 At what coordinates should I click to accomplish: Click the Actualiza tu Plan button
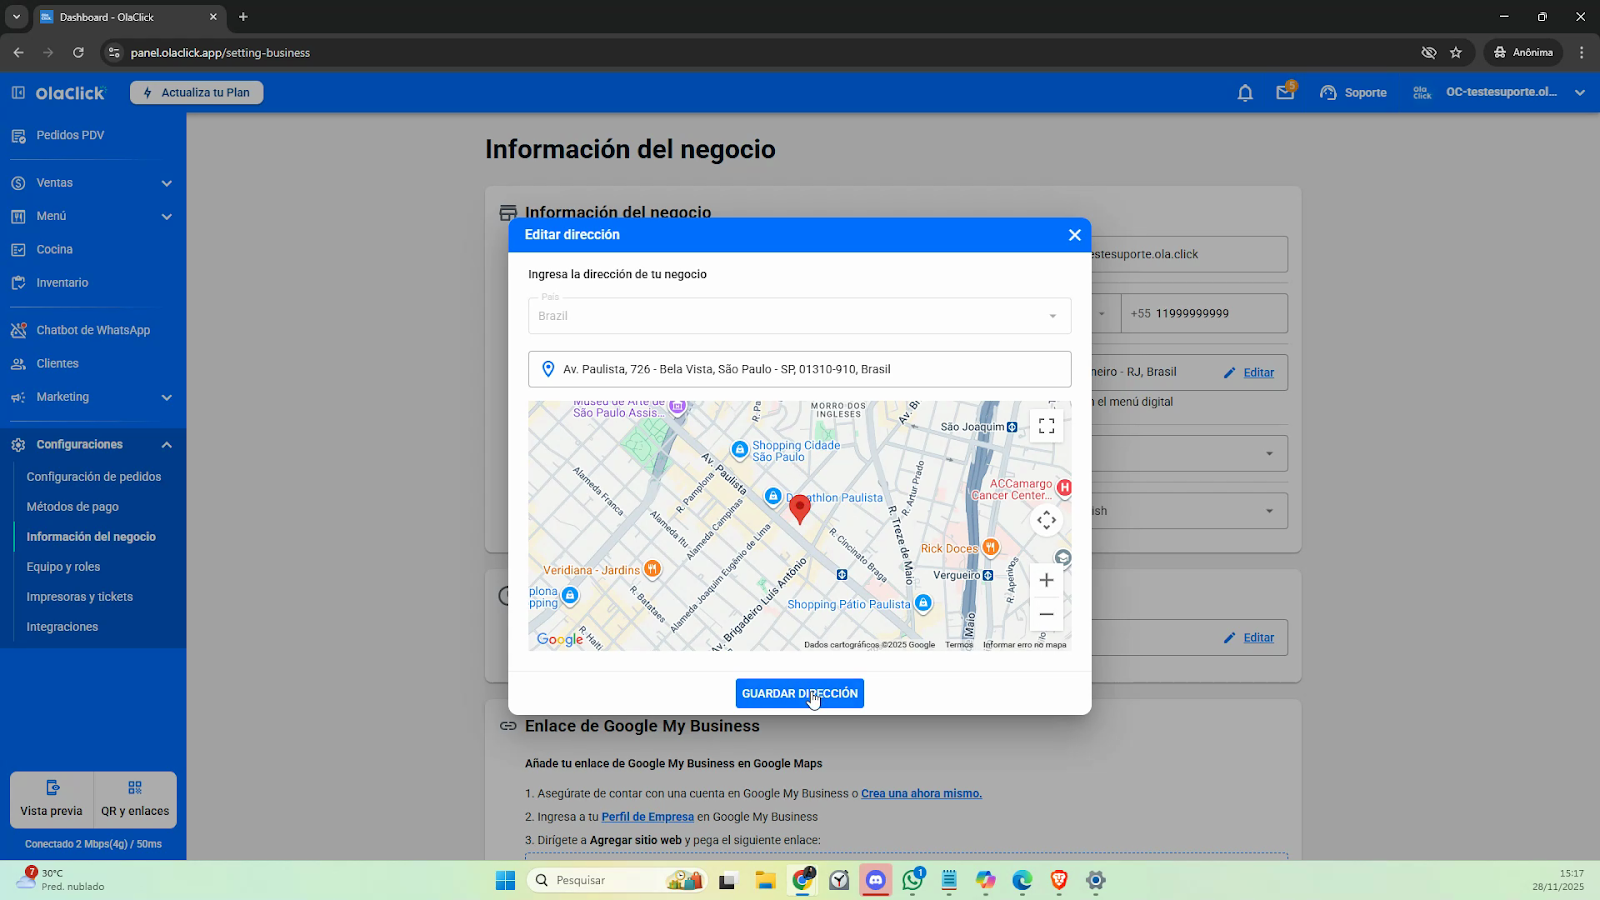point(197,93)
